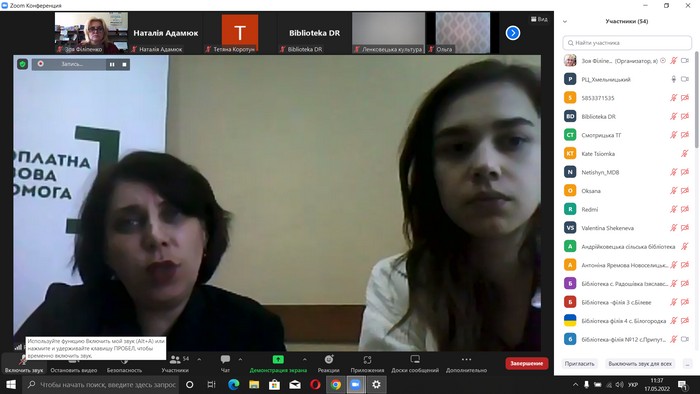Viewport: 700px width, 394px height.
Task: Click the red End meeting button
Action: pos(526,363)
